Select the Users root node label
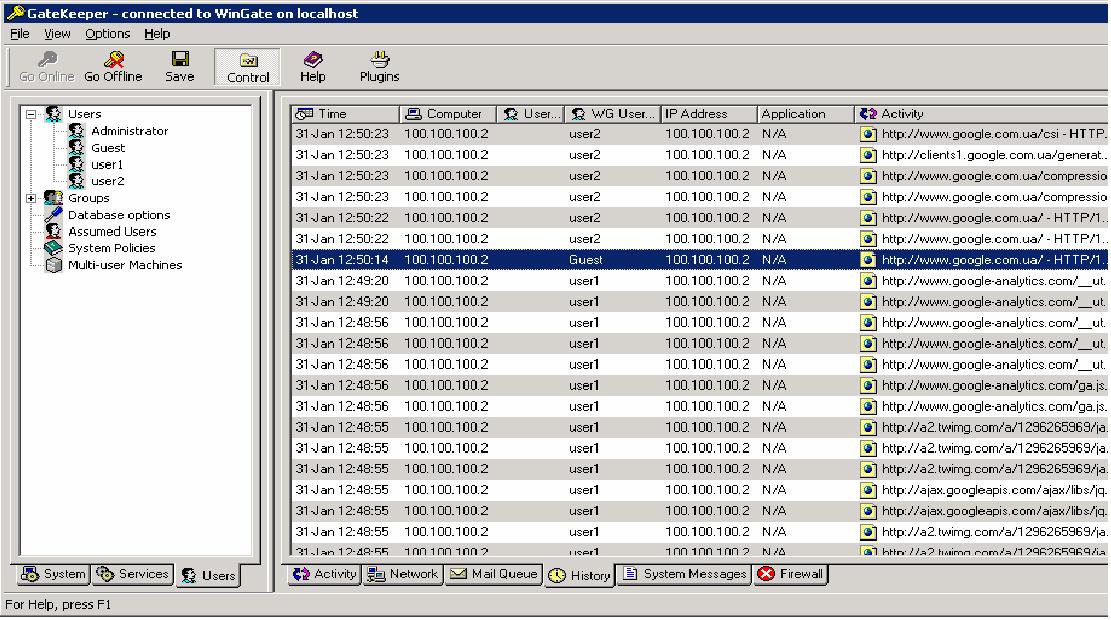 tap(84, 114)
